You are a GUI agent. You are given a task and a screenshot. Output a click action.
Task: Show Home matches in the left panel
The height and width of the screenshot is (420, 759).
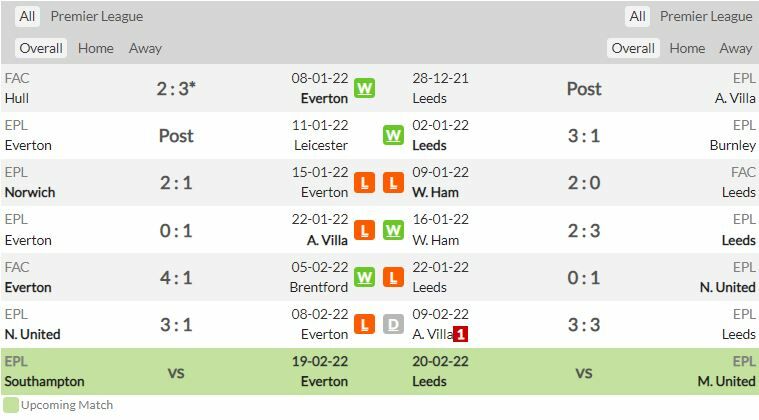coord(95,48)
